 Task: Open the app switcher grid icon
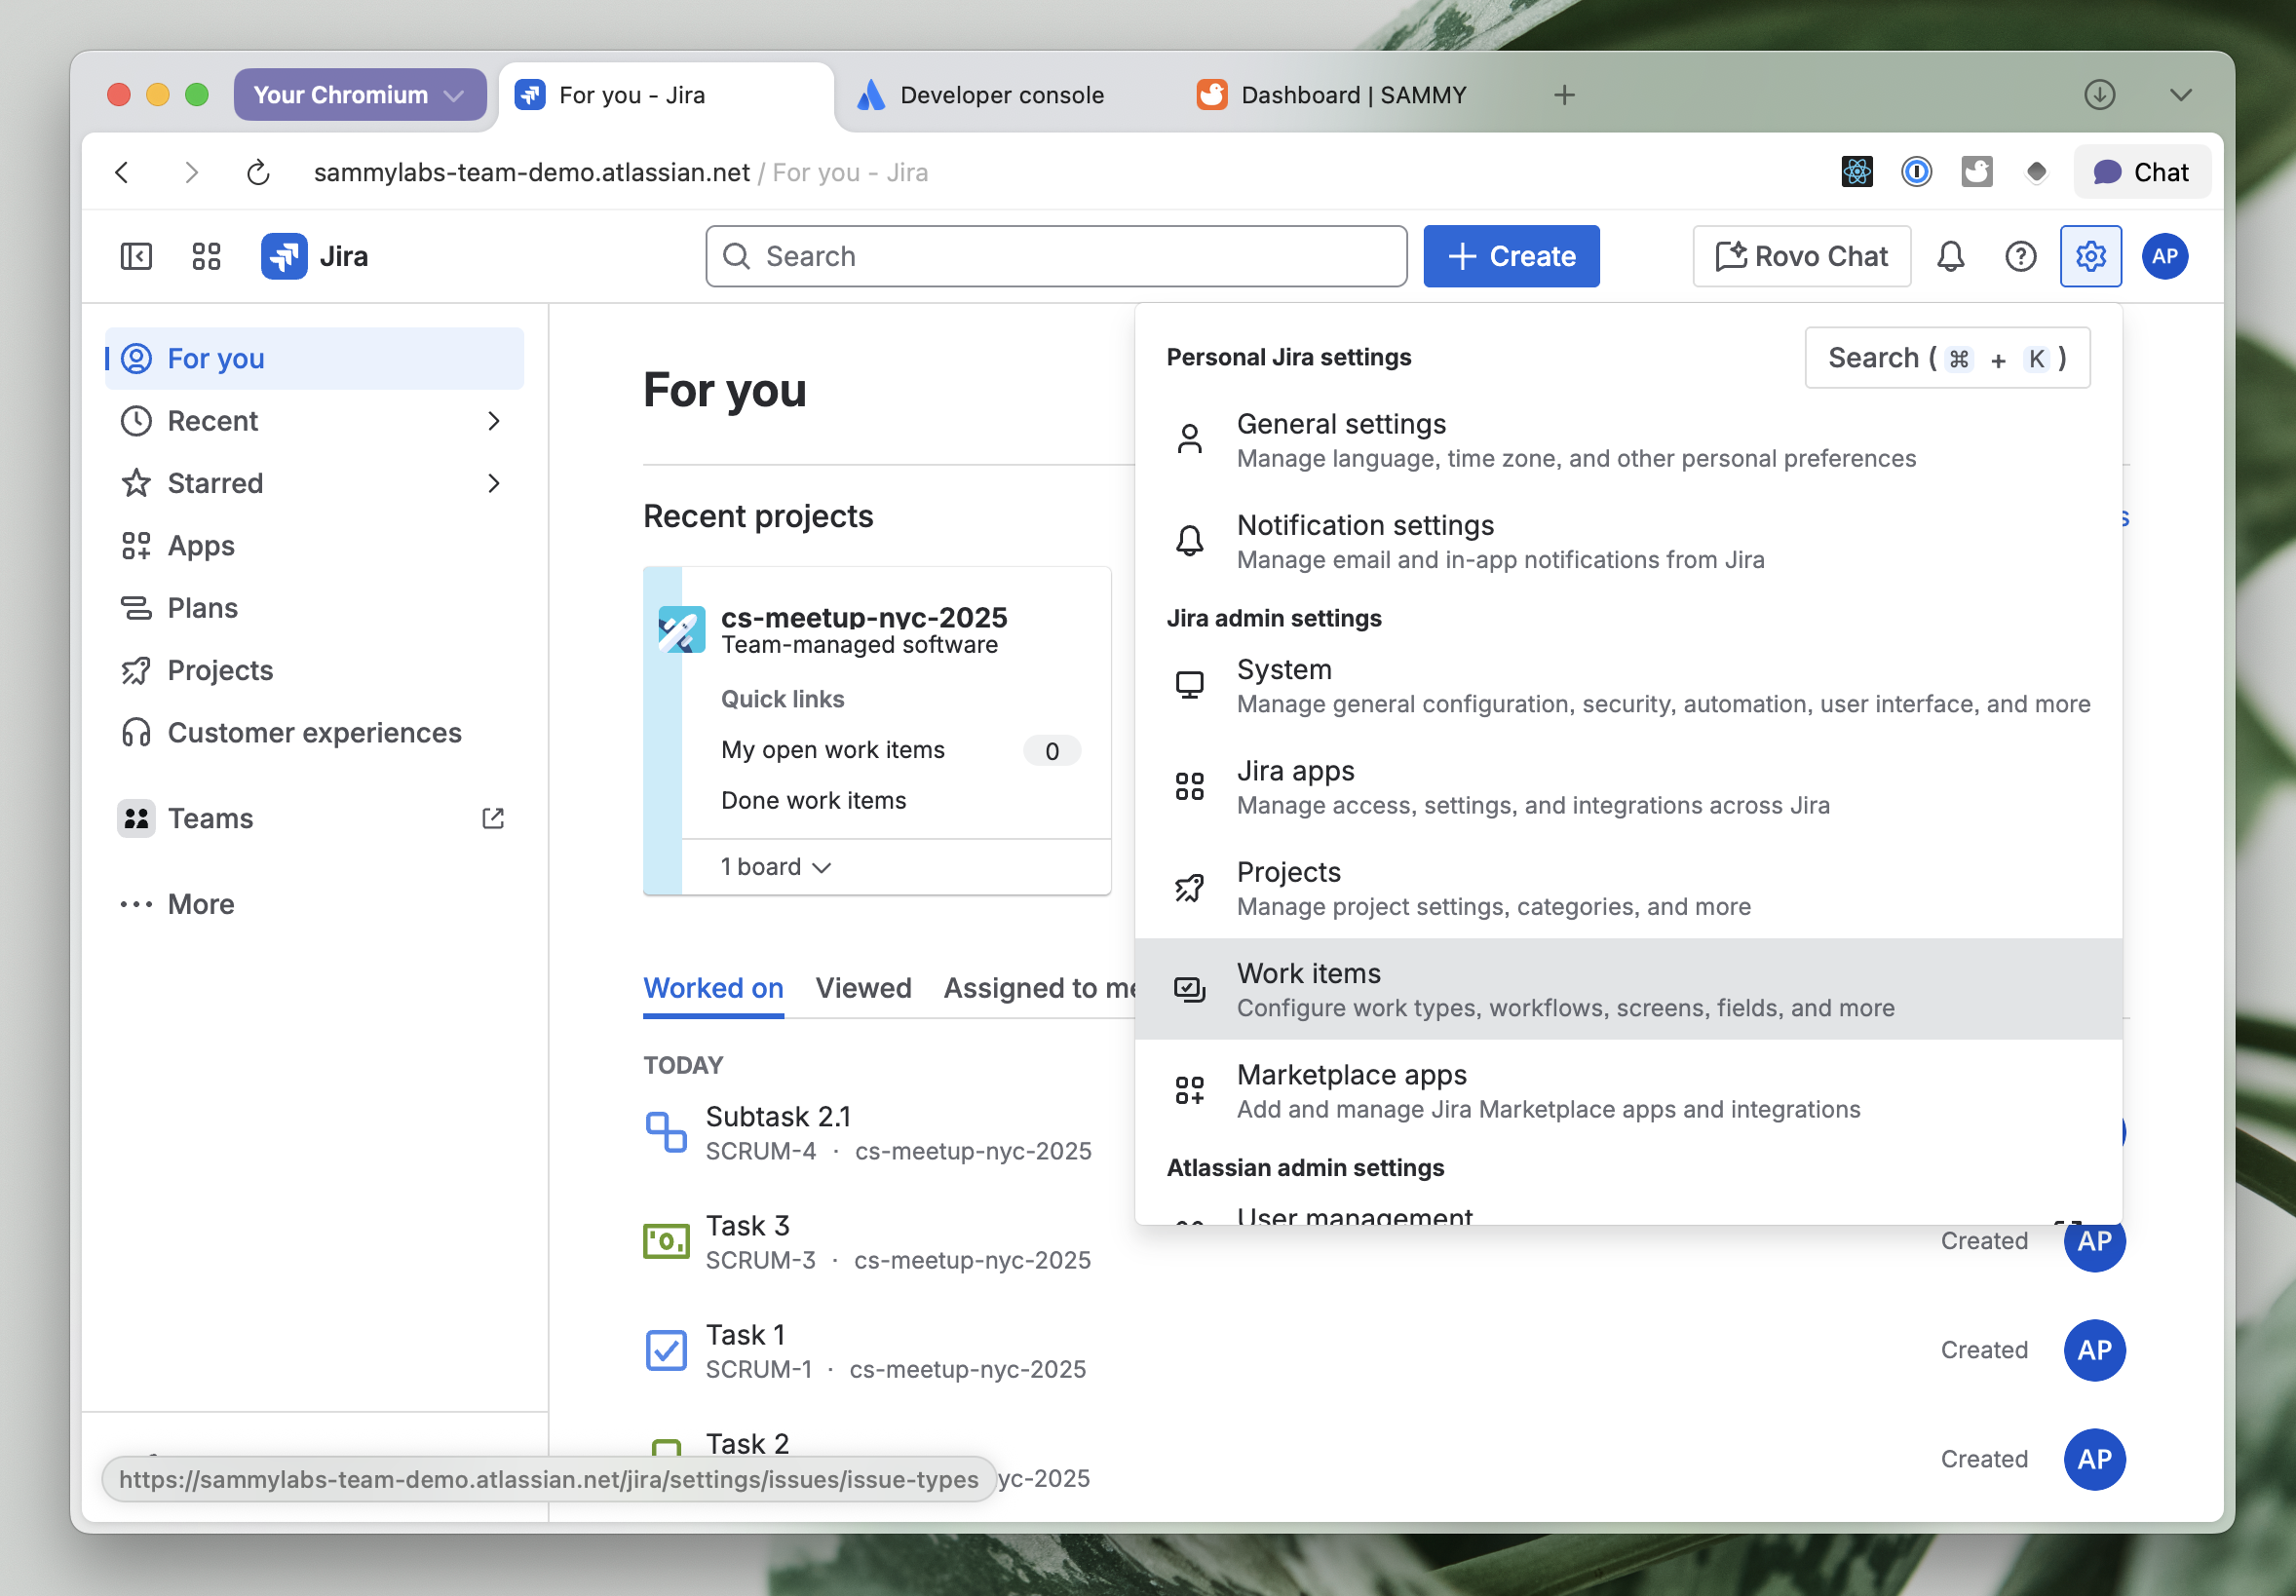click(x=206, y=257)
